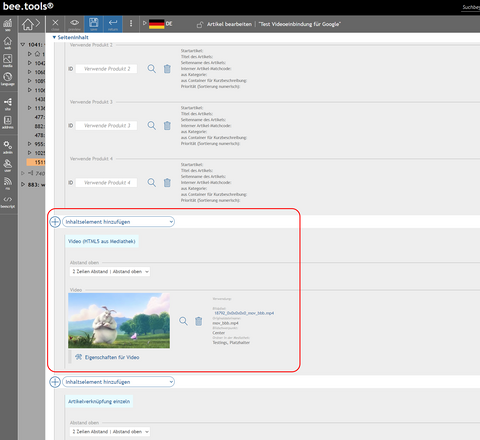
Task: Click the Verwende Produkt 4 ID field
Action: click(106, 183)
